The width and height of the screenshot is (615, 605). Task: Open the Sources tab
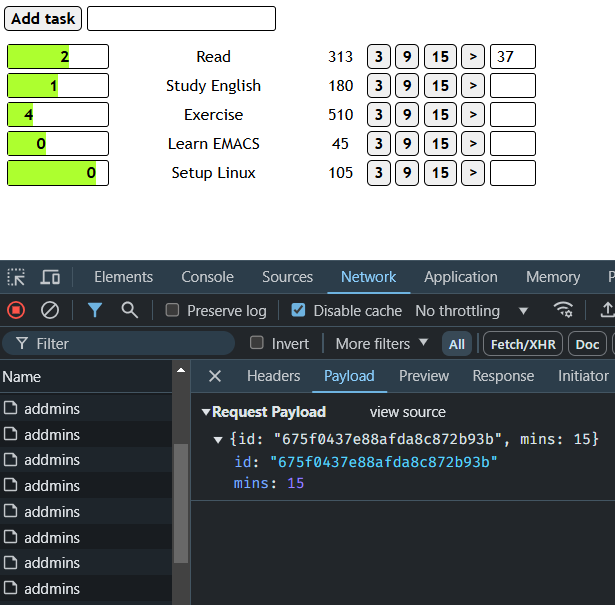point(287,277)
